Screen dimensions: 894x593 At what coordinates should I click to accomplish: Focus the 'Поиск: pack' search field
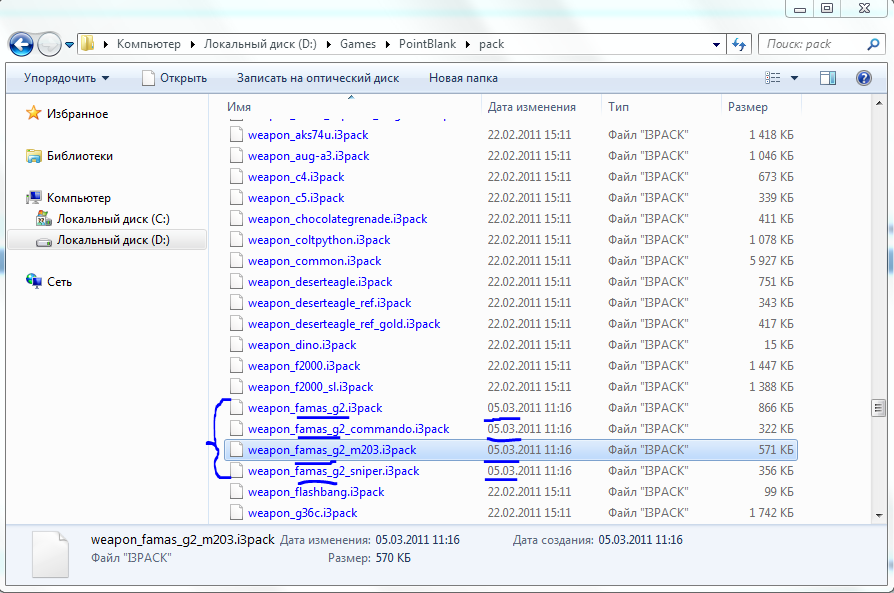(x=821, y=44)
